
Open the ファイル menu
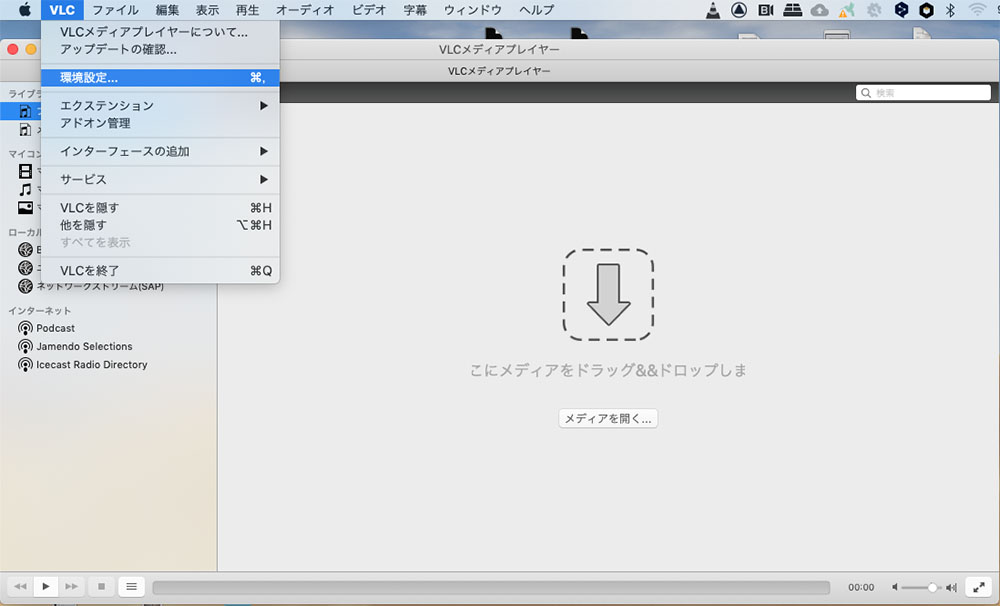pyautogui.click(x=115, y=10)
